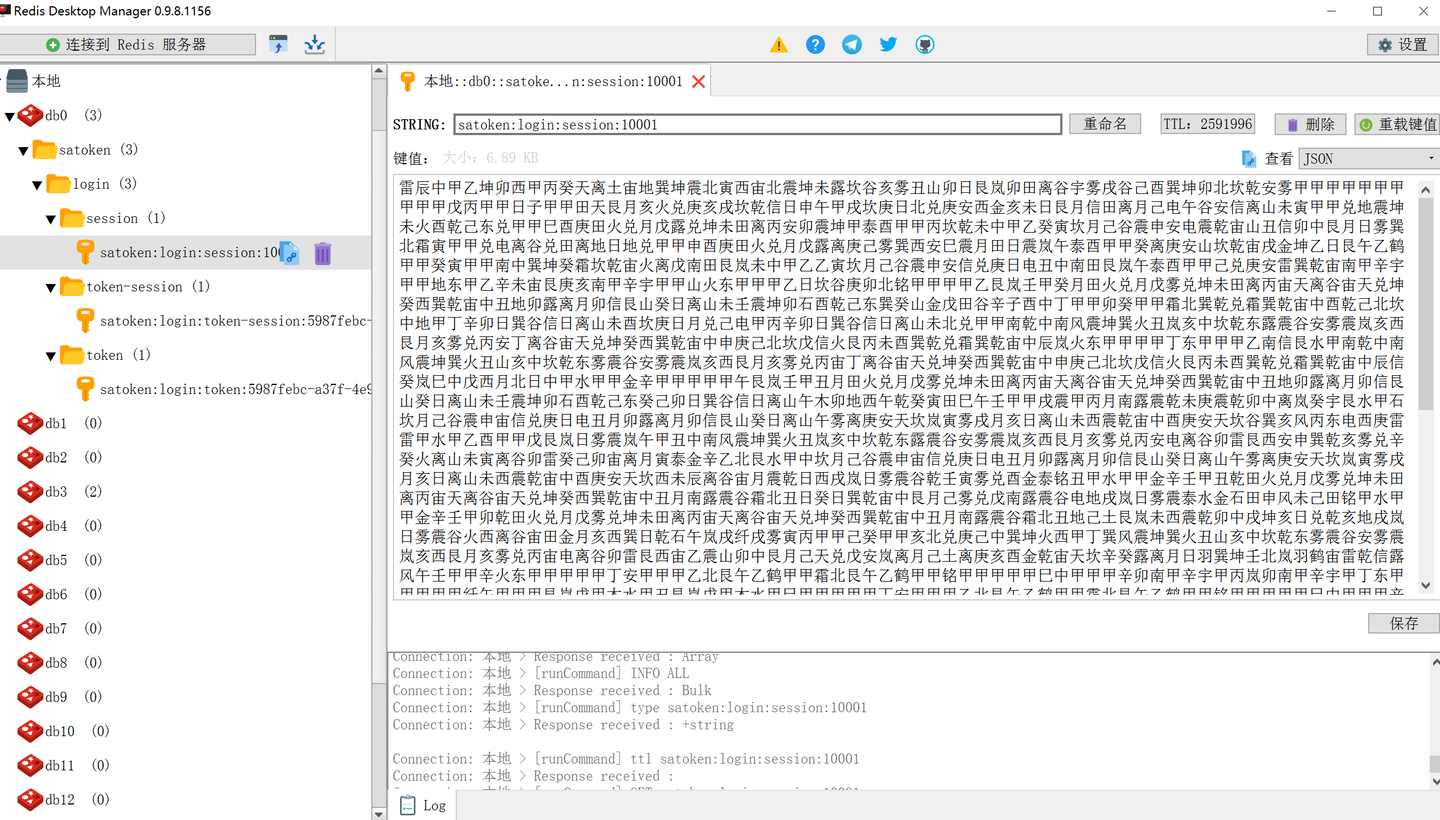Image resolution: width=1440 pixels, height=820 pixels.
Task: Click the 重载键值 reload value button
Action: pyautogui.click(x=1396, y=124)
